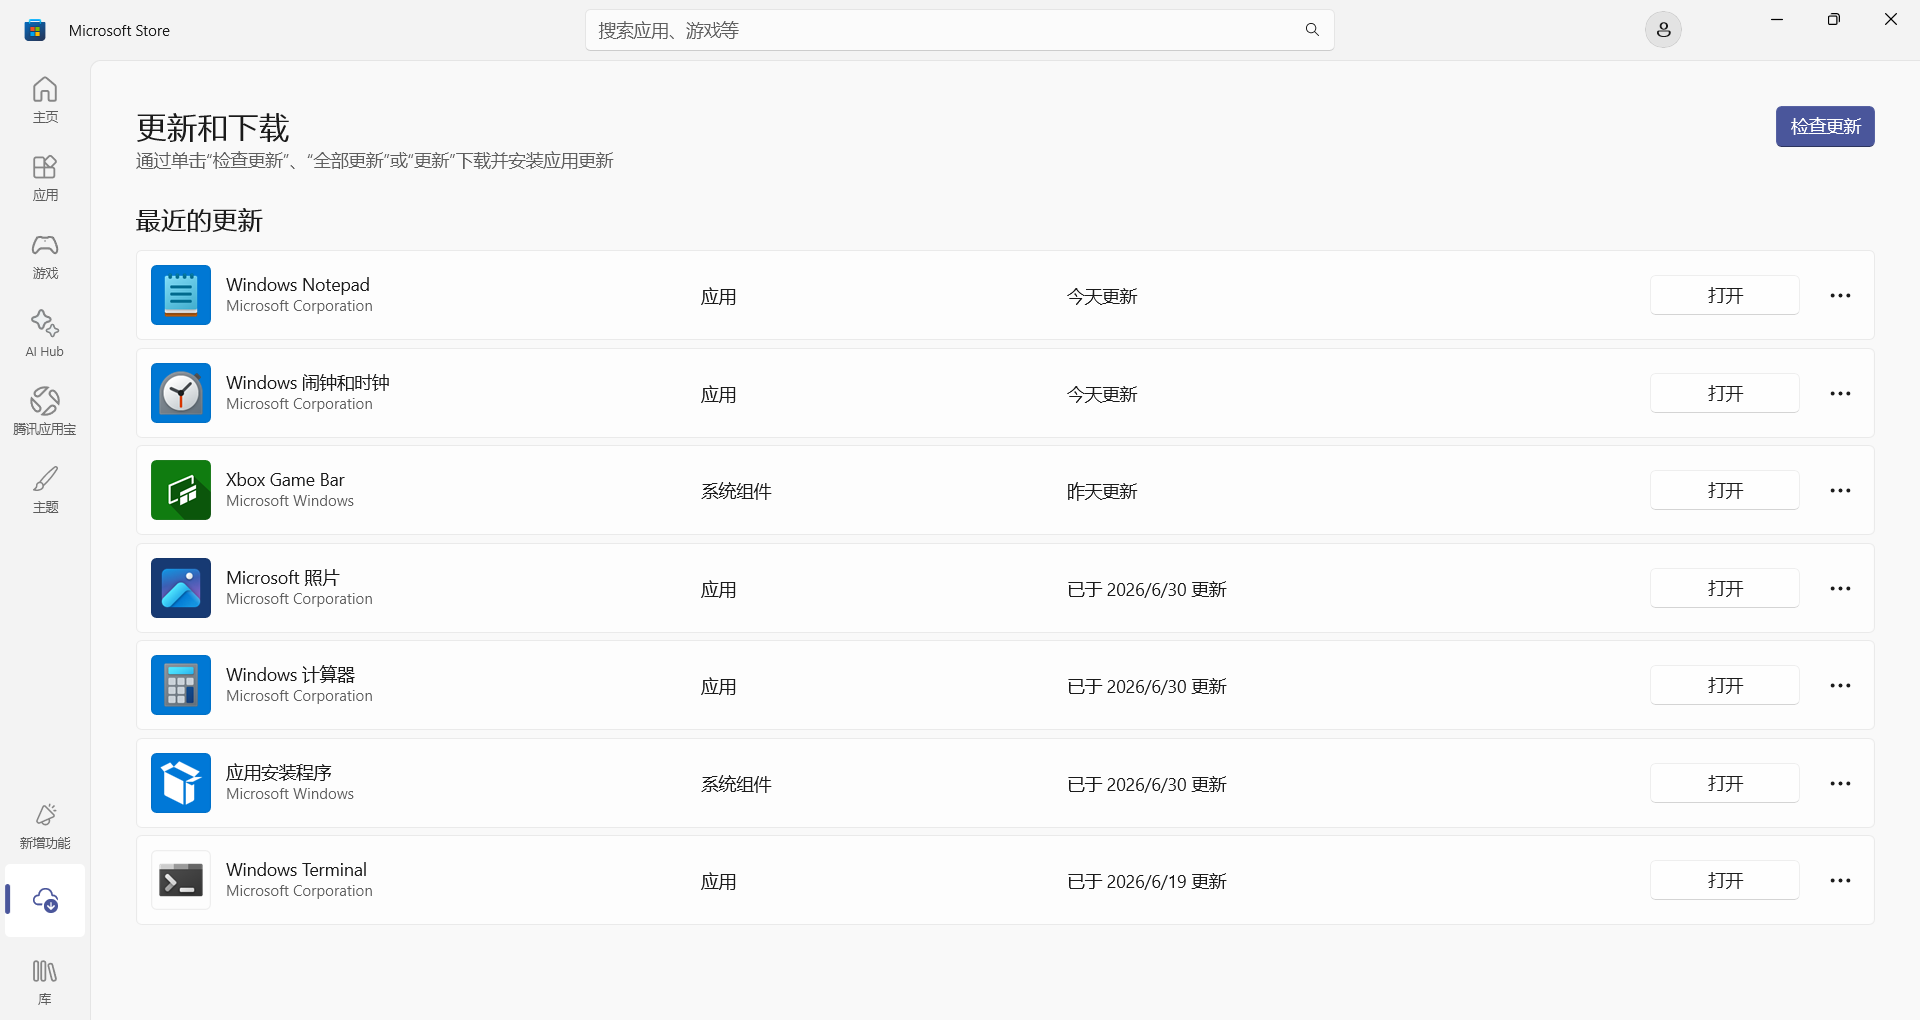Click 打开 for Windows Notepad

1725,295
